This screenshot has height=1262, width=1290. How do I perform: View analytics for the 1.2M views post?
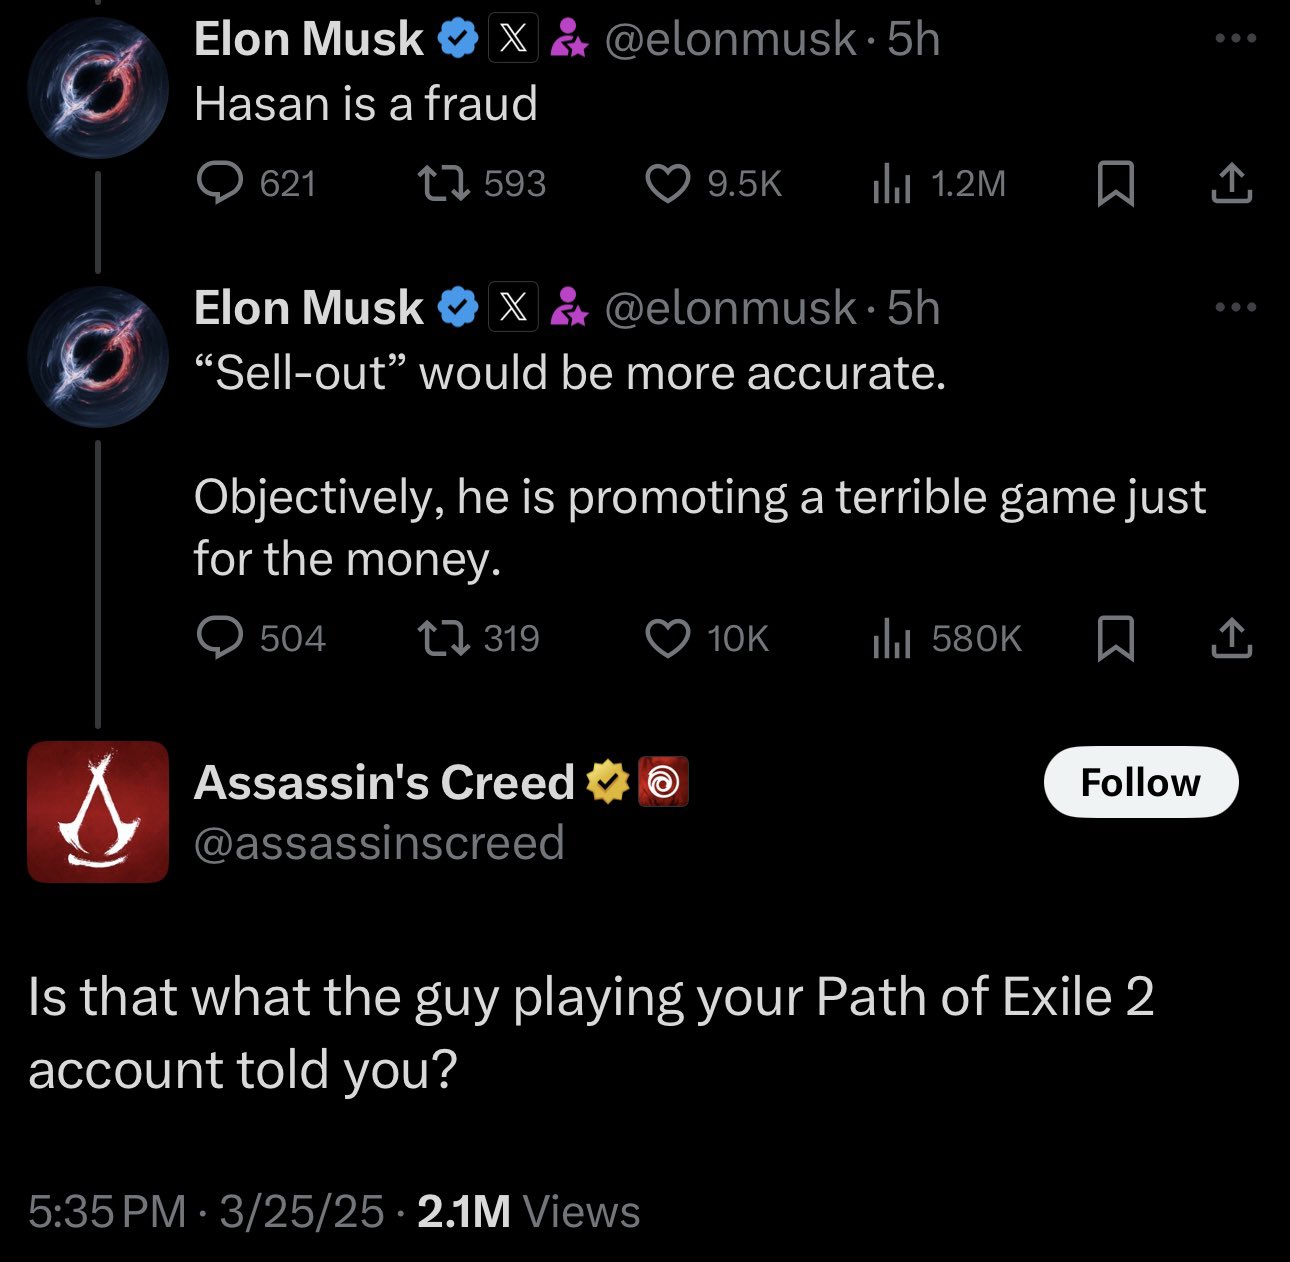(x=891, y=183)
